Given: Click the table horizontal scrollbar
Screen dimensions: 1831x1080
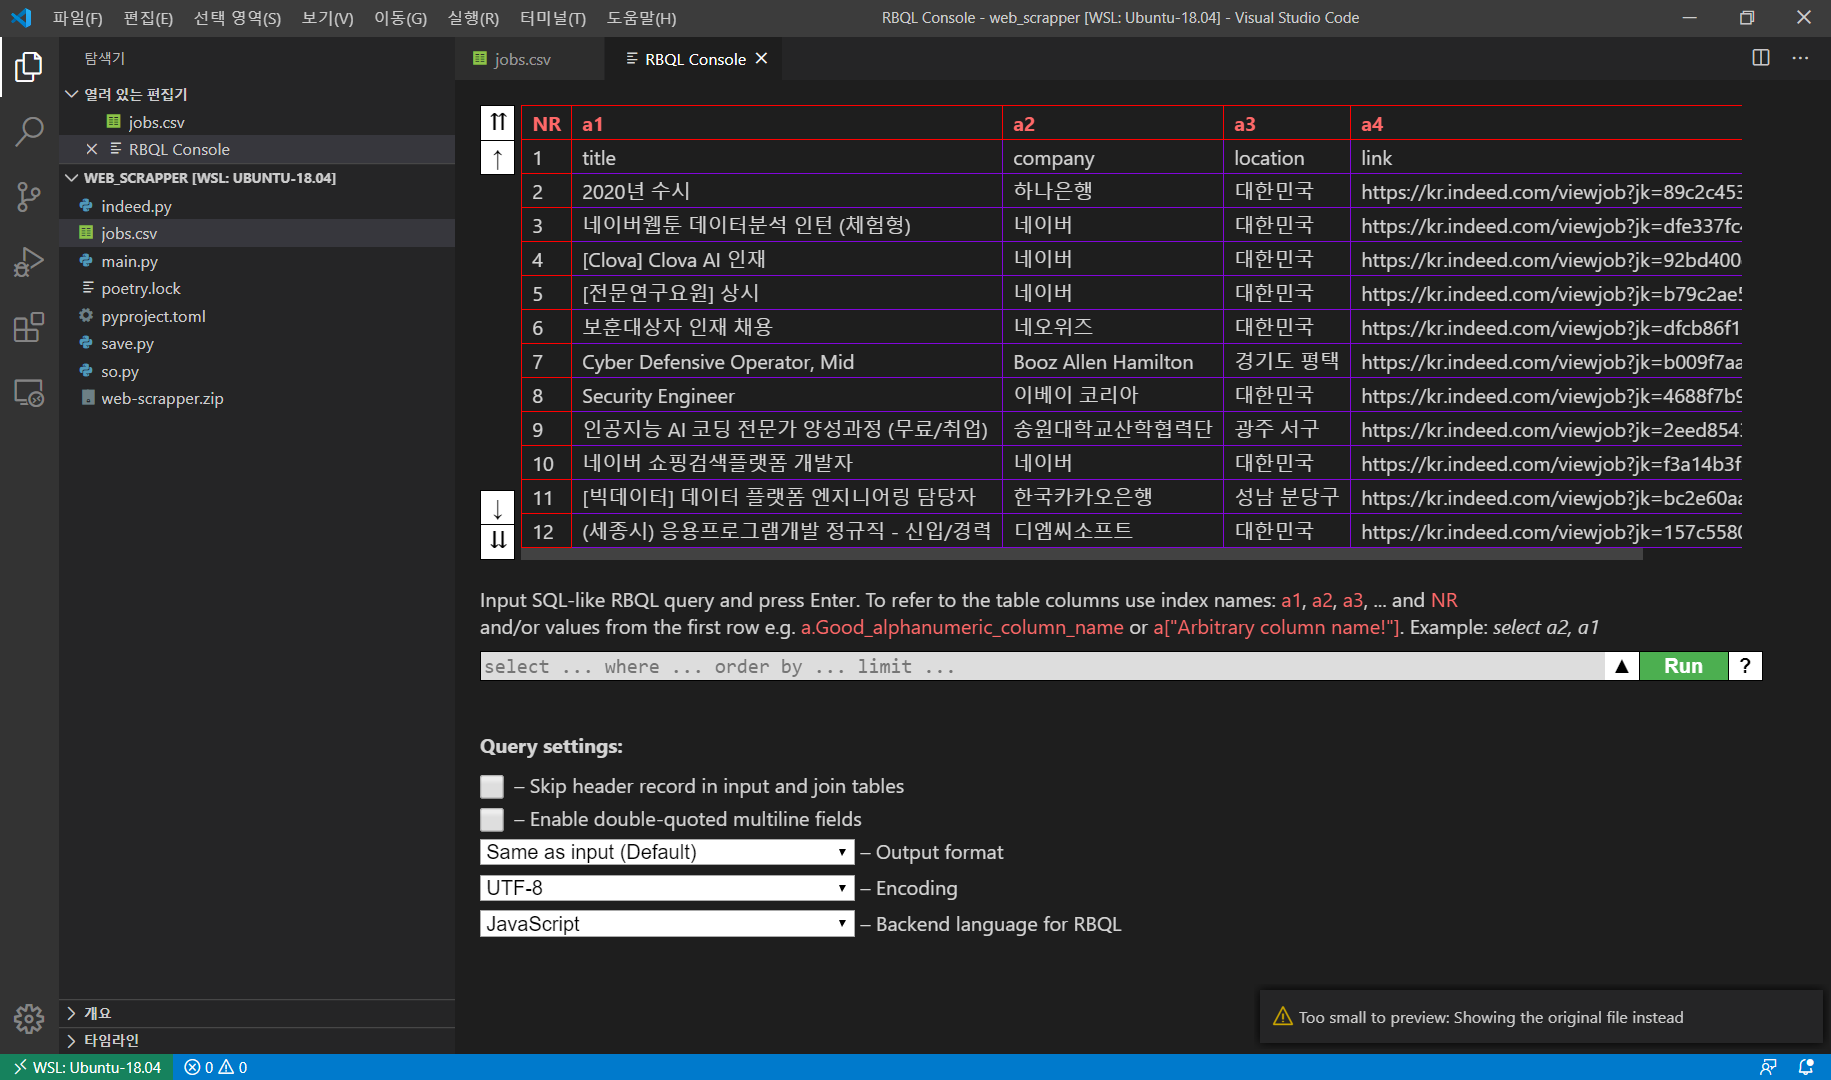Looking at the screenshot, I should [1082, 554].
